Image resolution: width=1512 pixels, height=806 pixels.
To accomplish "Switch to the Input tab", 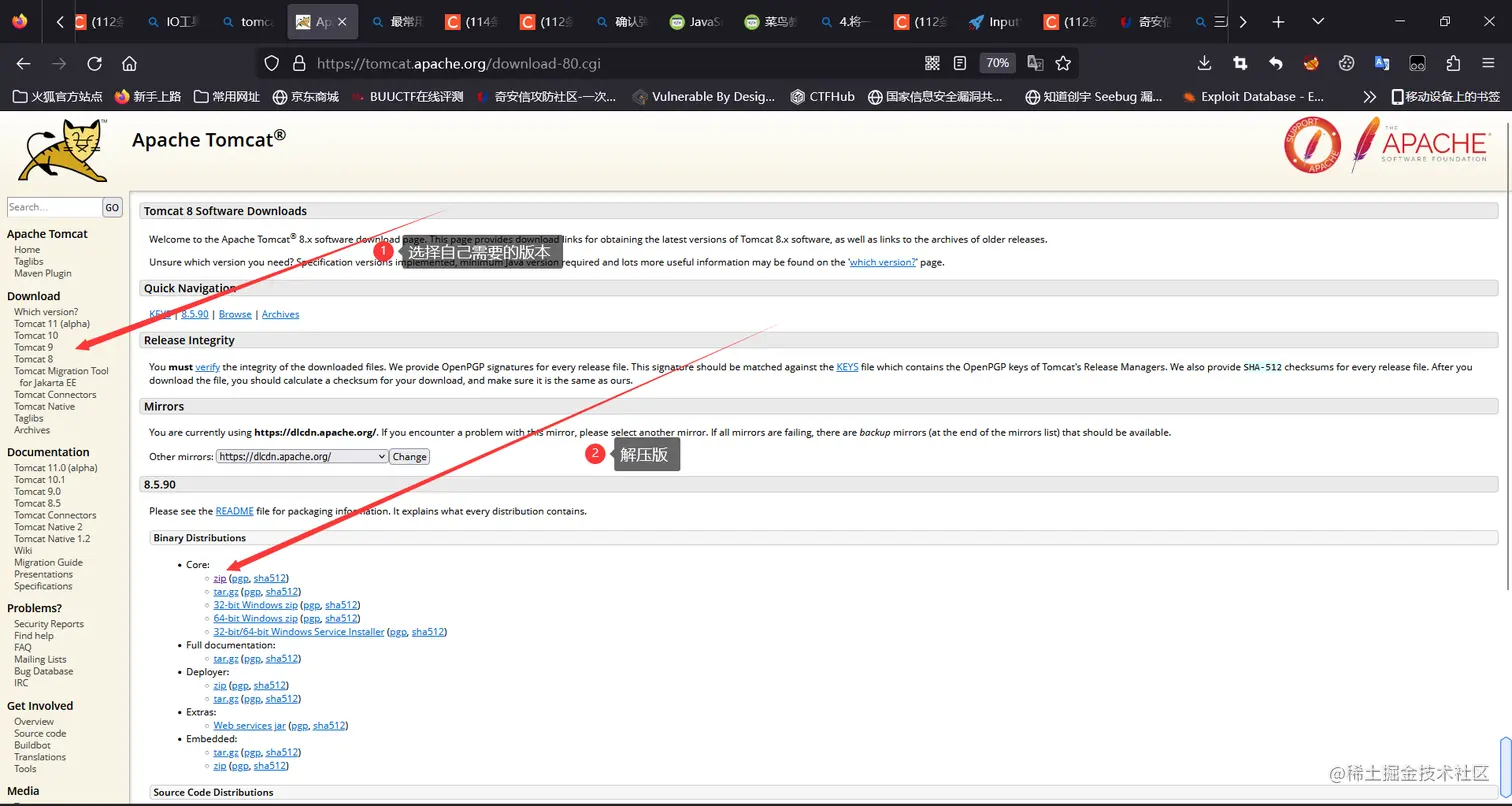I will 996,22.
